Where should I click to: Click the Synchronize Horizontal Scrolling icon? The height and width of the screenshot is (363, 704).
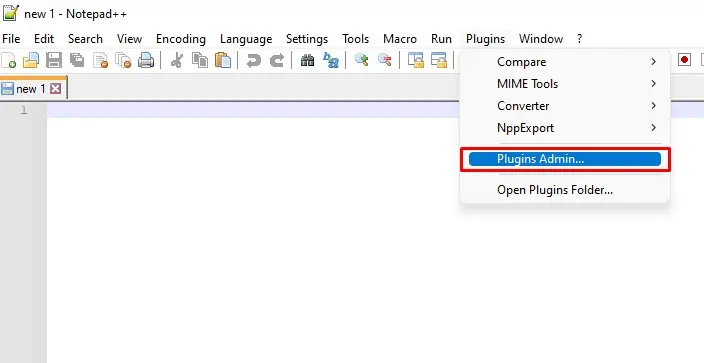pyautogui.click(x=439, y=60)
